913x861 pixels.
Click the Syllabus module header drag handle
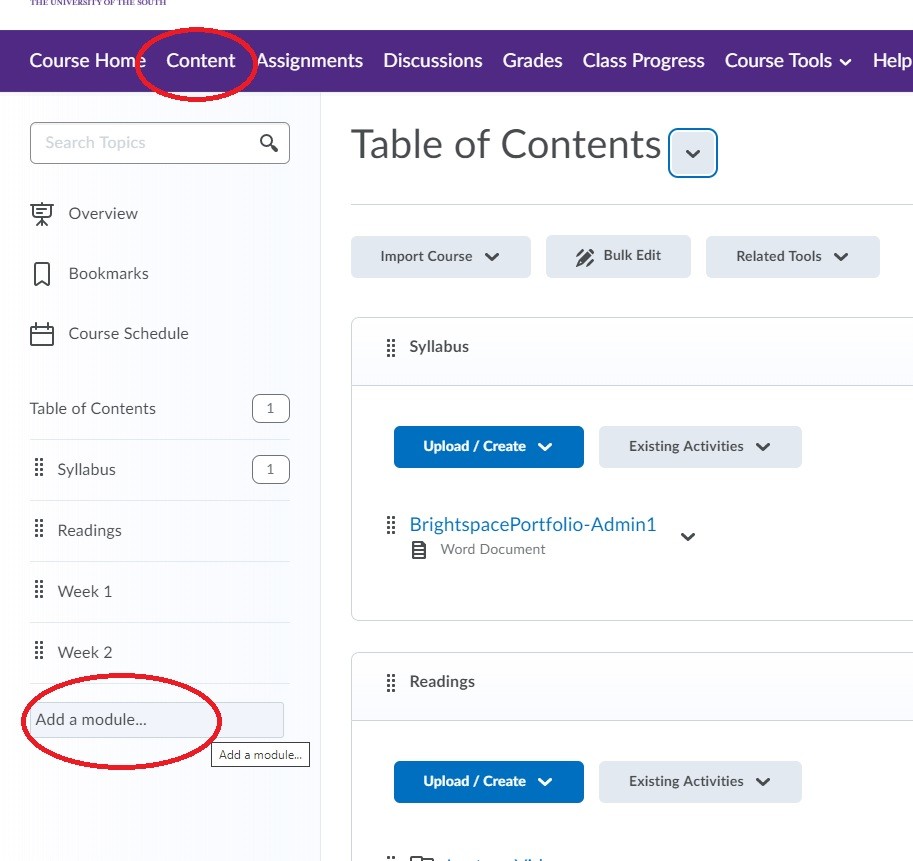pos(391,348)
